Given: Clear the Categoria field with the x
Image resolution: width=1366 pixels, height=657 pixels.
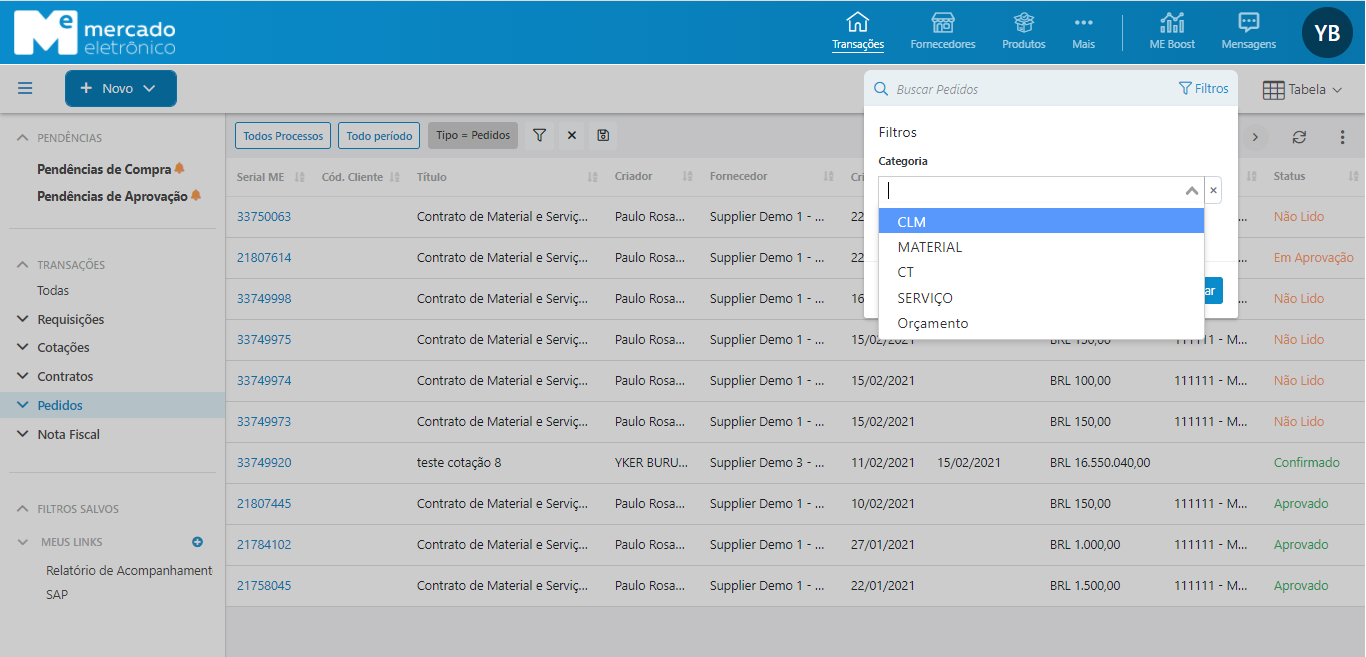Looking at the screenshot, I should point(1213,190).
